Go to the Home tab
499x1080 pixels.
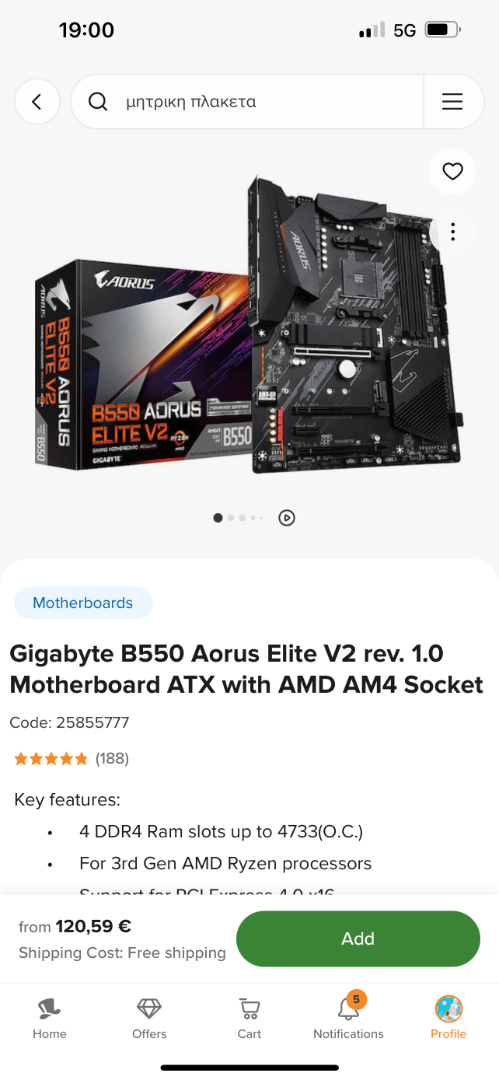pos(50,1018)
